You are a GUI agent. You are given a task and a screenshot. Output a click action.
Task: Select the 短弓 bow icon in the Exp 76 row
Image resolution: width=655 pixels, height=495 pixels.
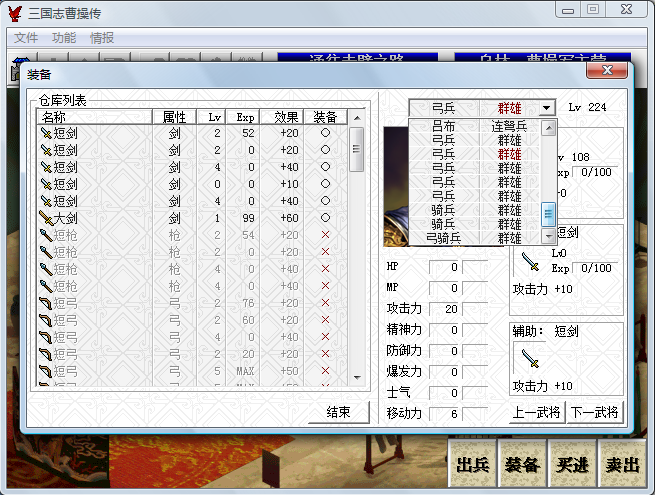point(45,302)
